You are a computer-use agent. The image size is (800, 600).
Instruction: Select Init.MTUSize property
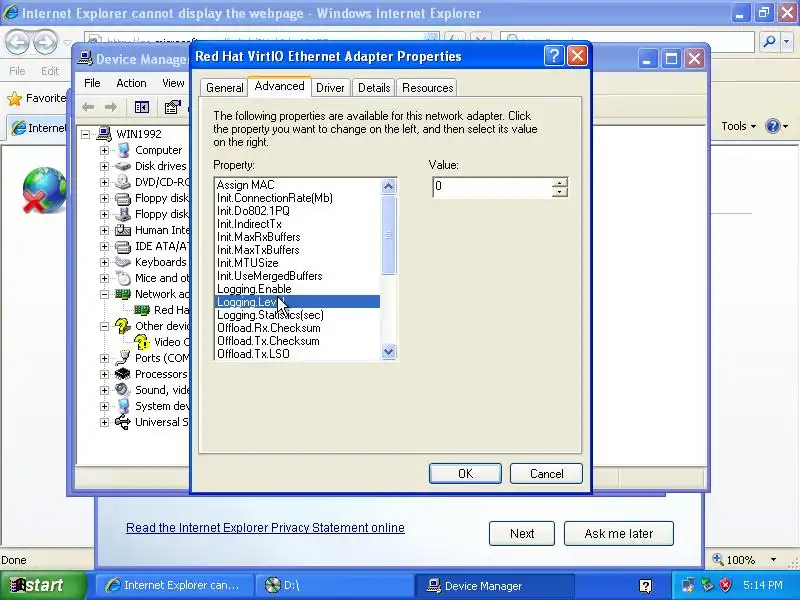pyautogui.click(x=247, y=263)
